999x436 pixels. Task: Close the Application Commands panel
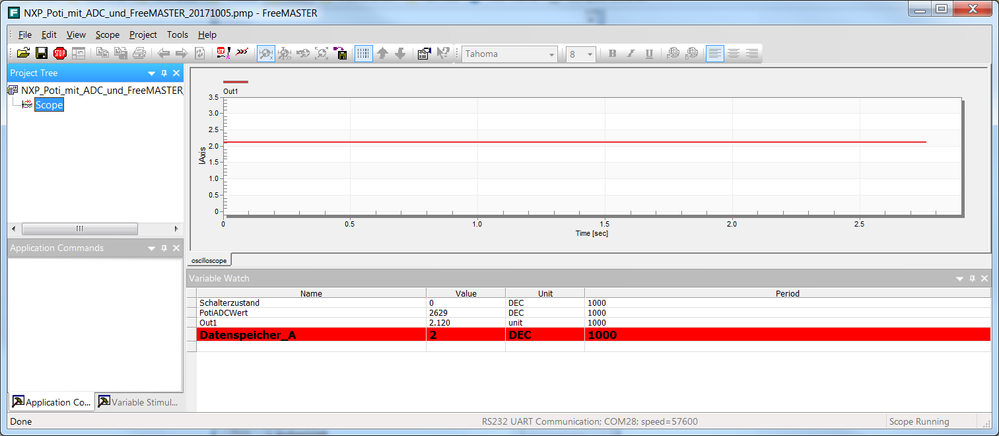[x=176, y=248]
